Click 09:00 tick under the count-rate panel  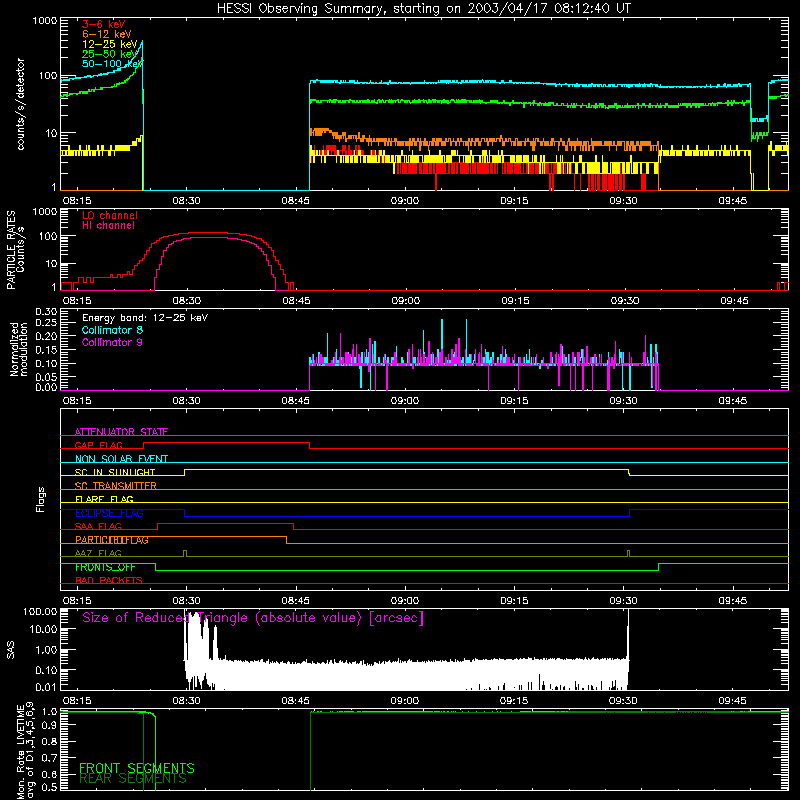[x=405, y=201]
